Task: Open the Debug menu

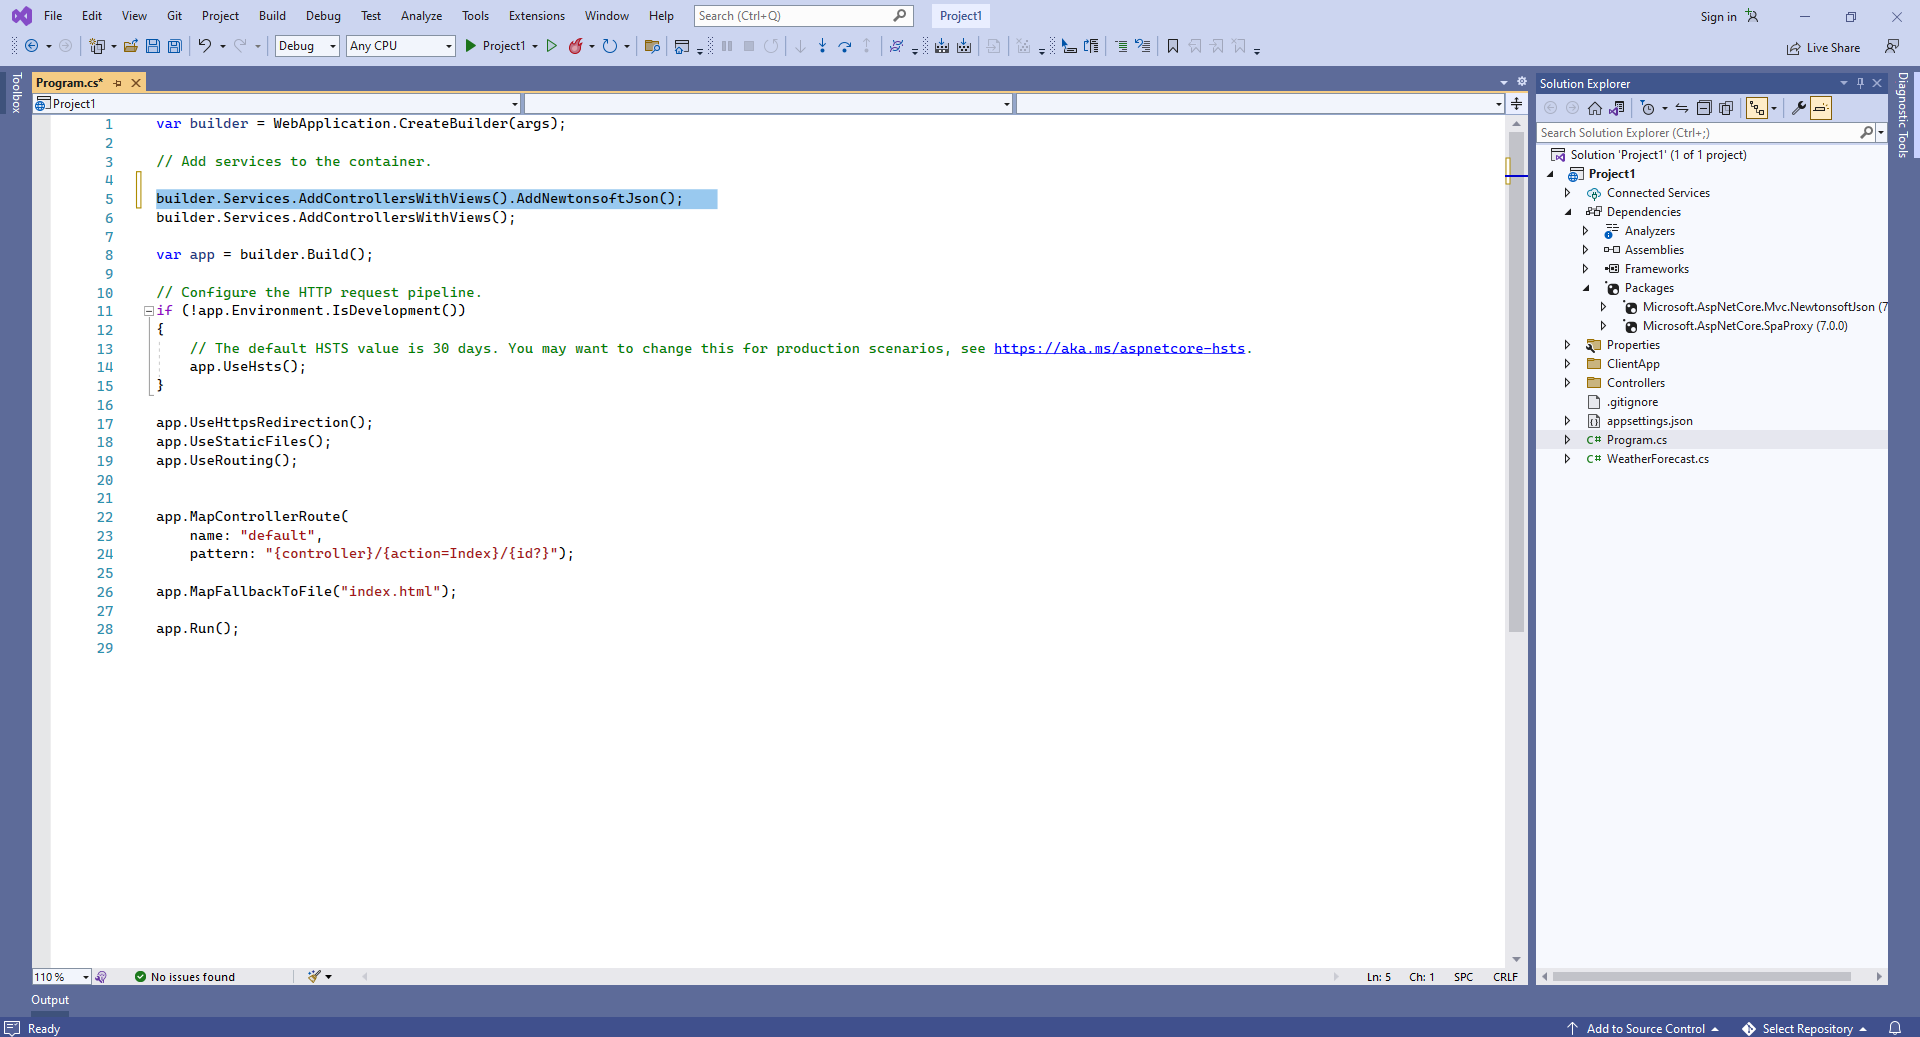Action: click(323, 16)
